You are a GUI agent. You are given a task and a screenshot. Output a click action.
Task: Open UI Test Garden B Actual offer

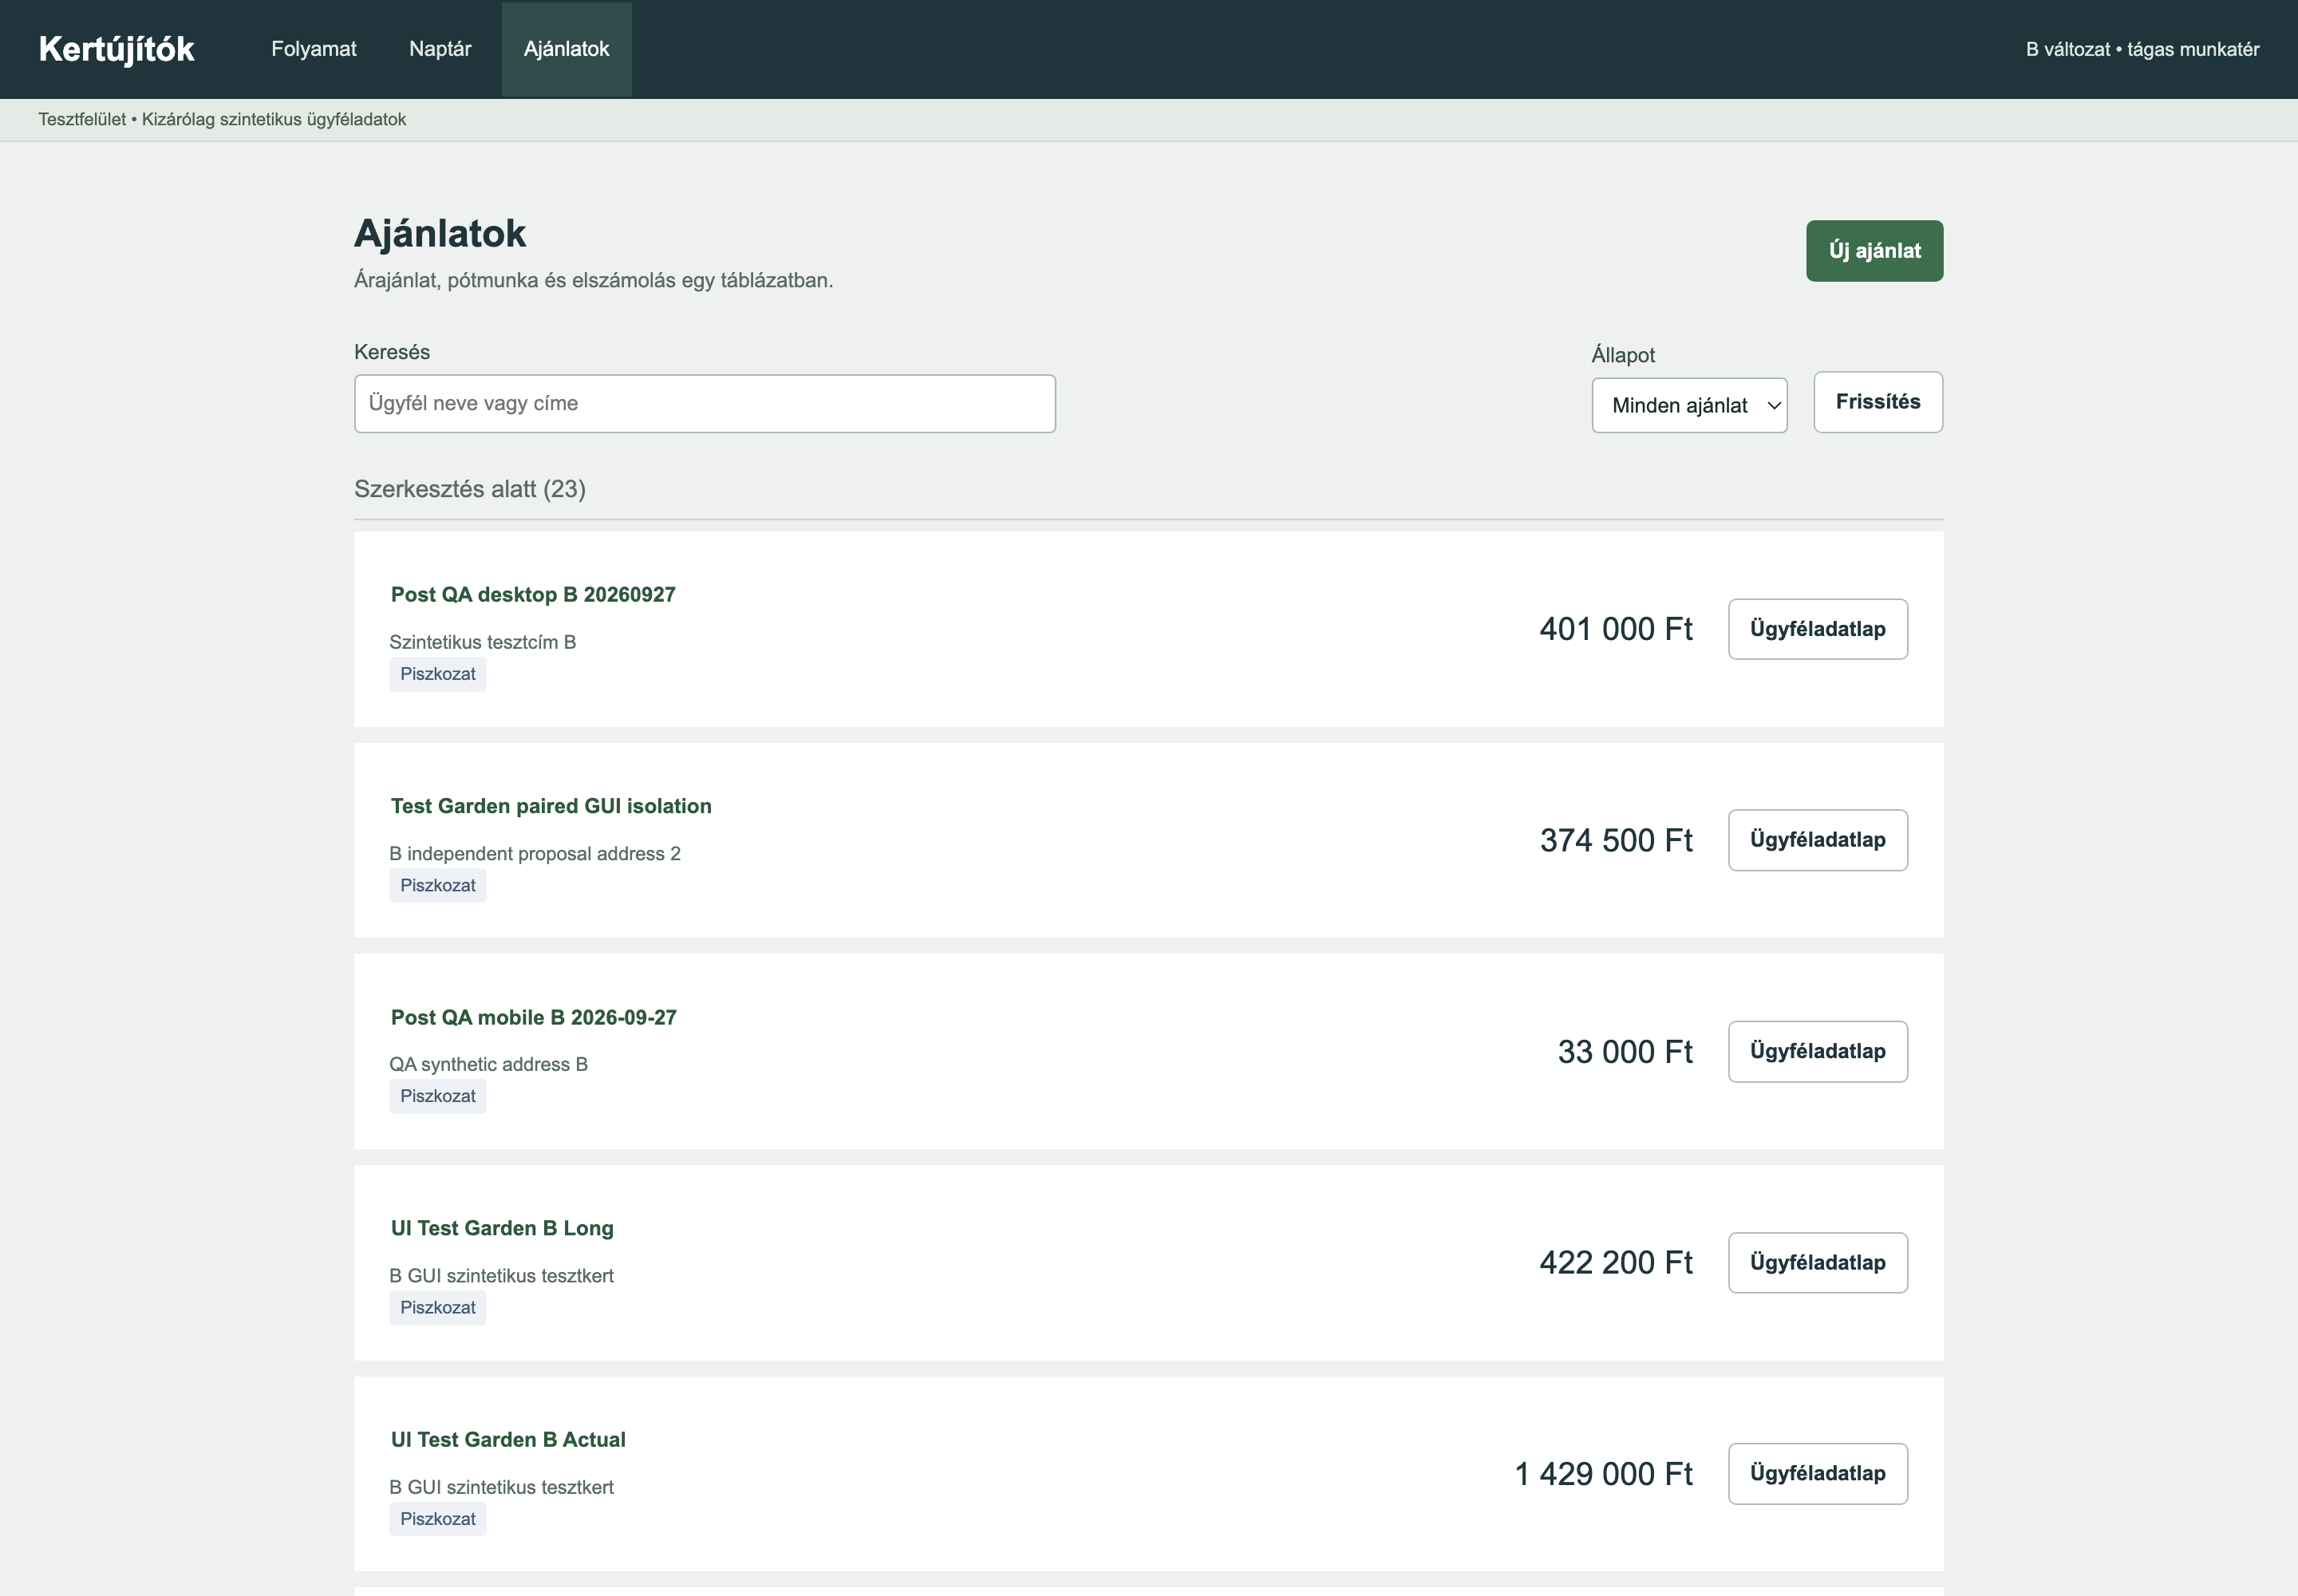point(508,1440)
